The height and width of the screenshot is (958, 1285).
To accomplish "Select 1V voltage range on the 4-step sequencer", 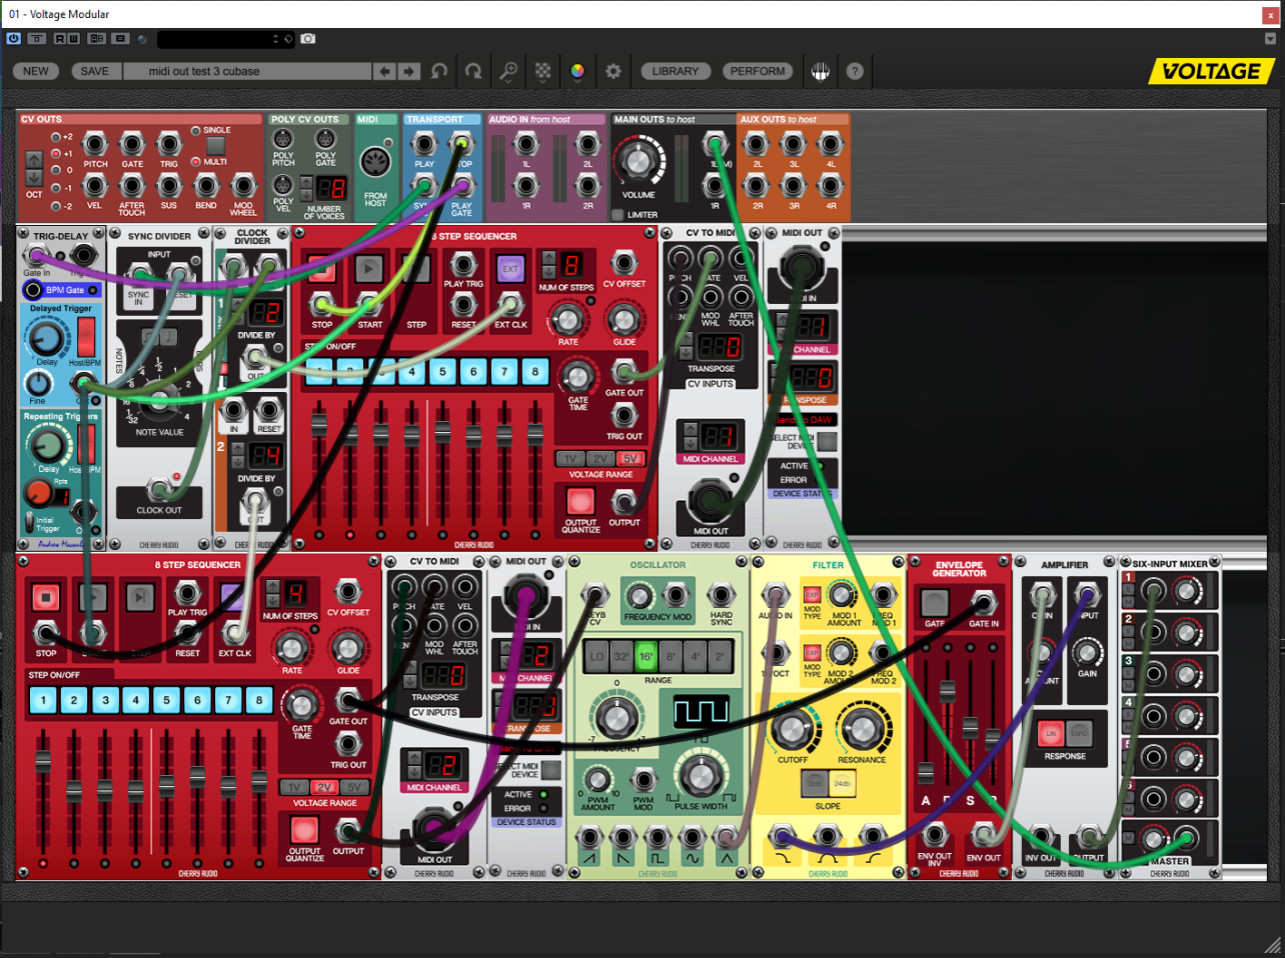I will click(294, 787).
